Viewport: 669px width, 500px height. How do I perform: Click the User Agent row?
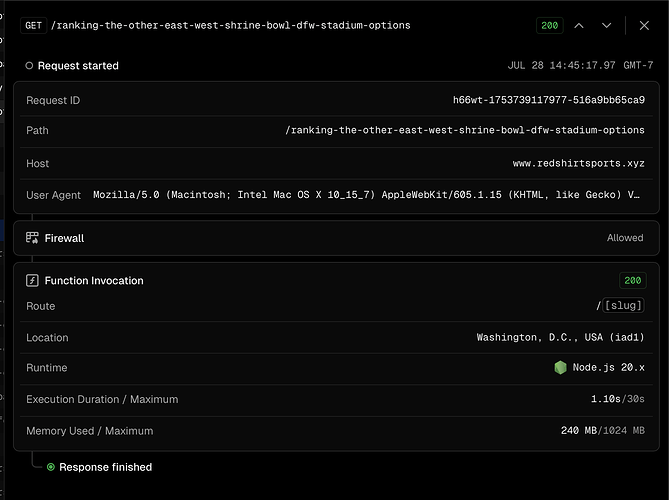pos(335,195)
